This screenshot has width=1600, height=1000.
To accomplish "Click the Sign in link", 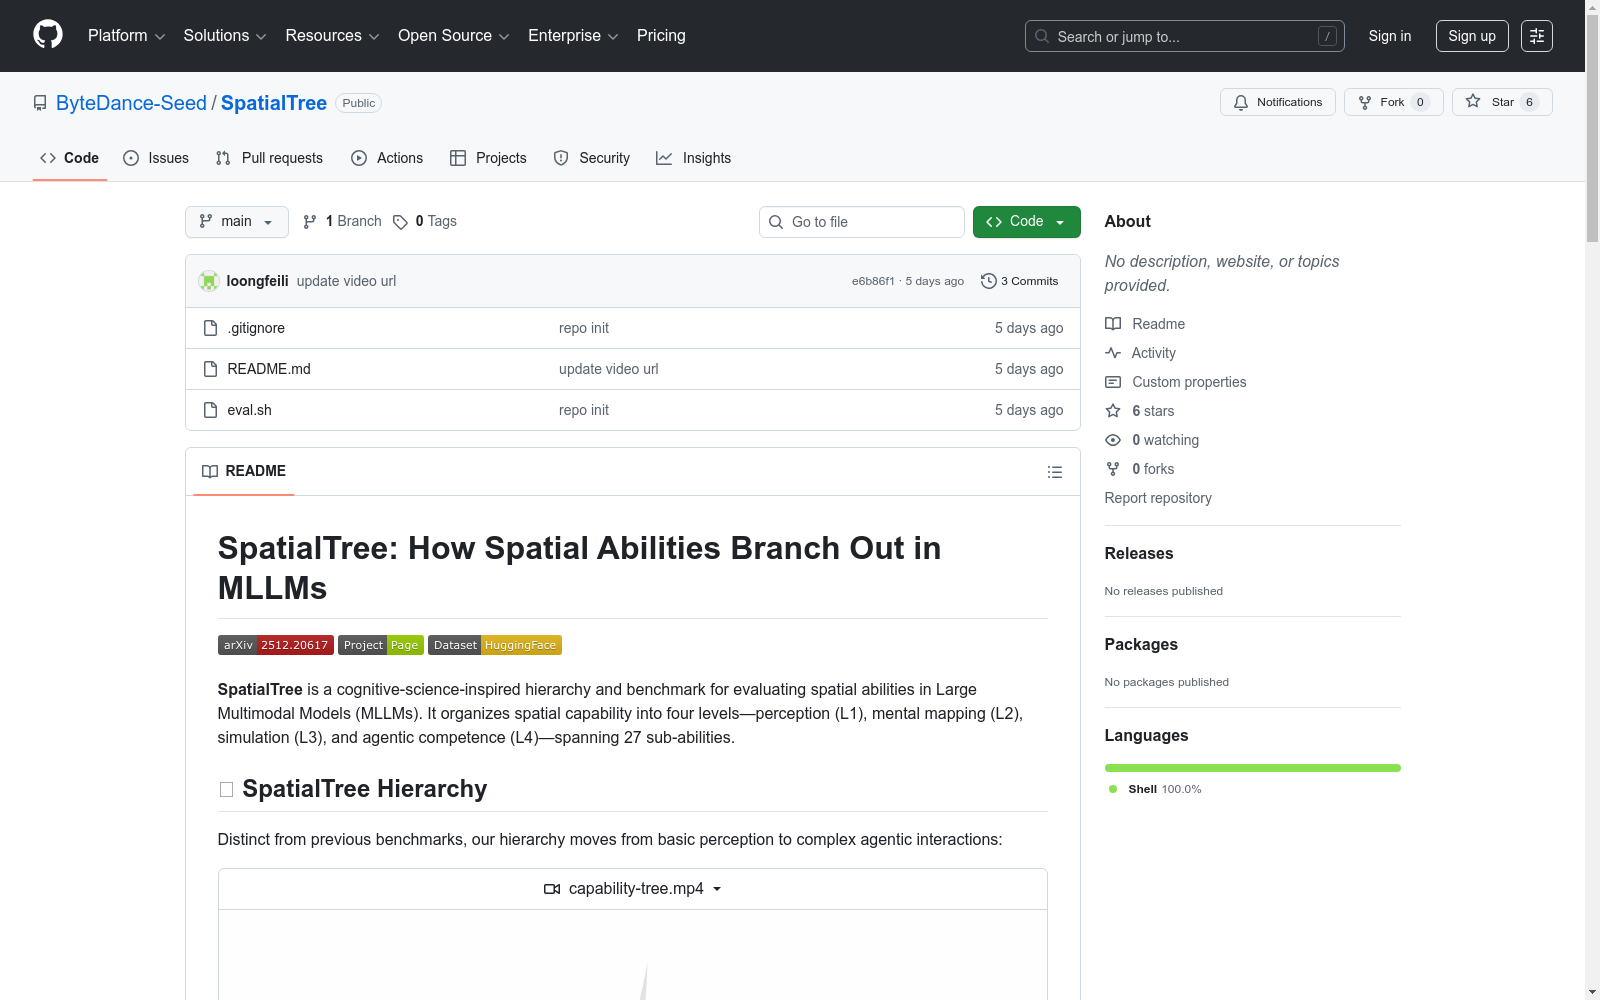I will pyautogui.click(x=1390, y=36).
